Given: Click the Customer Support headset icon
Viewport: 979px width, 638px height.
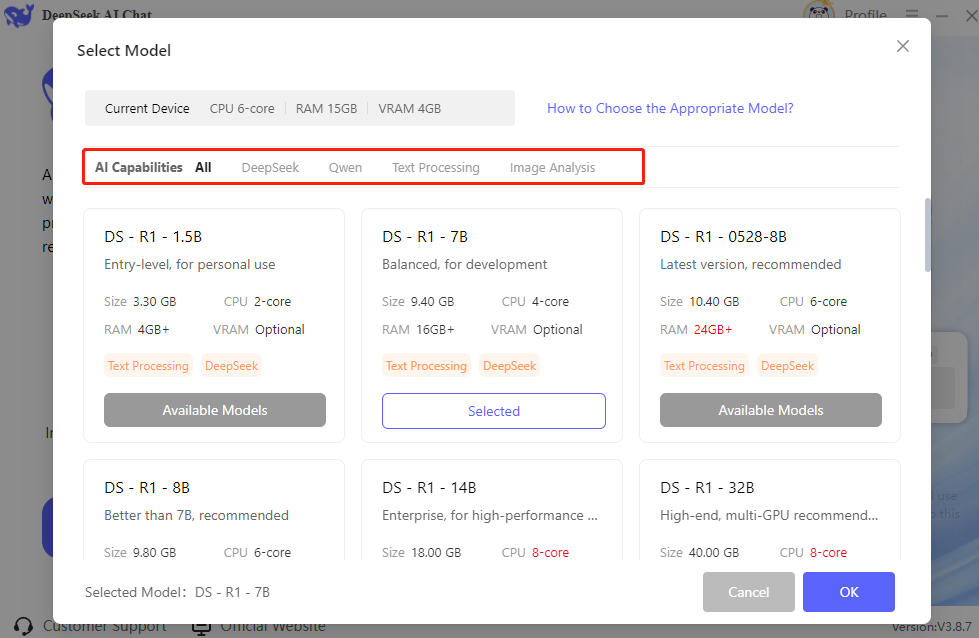Looking at the screenshot, I should click(x=23, y=626).
